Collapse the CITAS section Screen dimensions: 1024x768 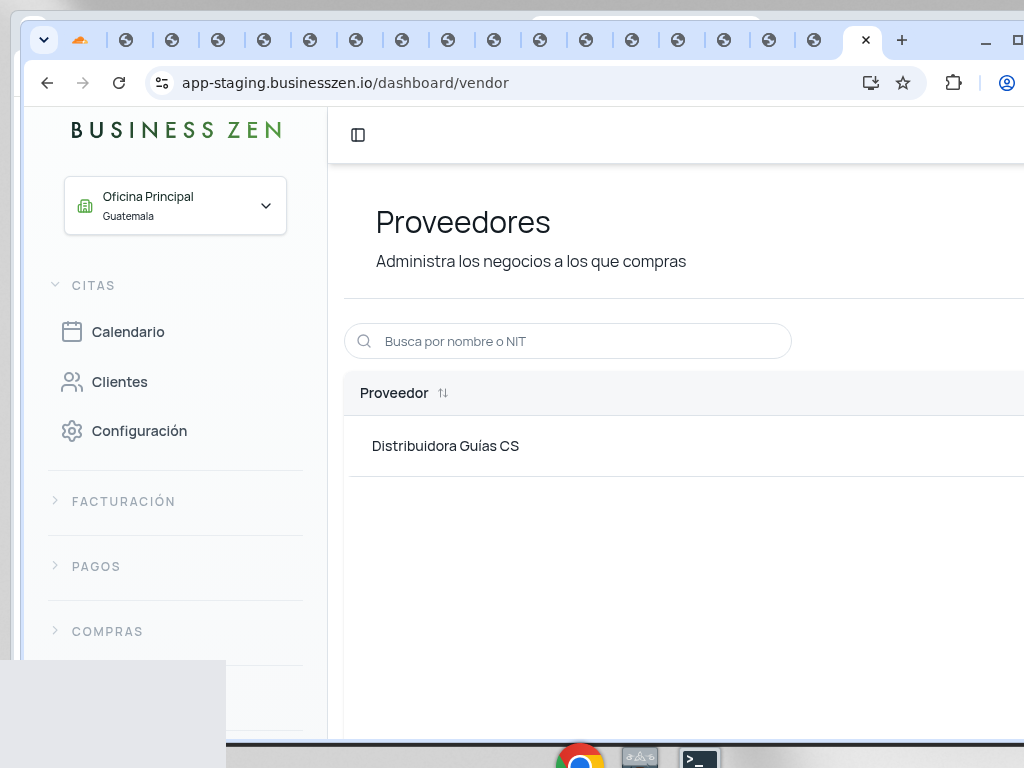click(56, 285)
